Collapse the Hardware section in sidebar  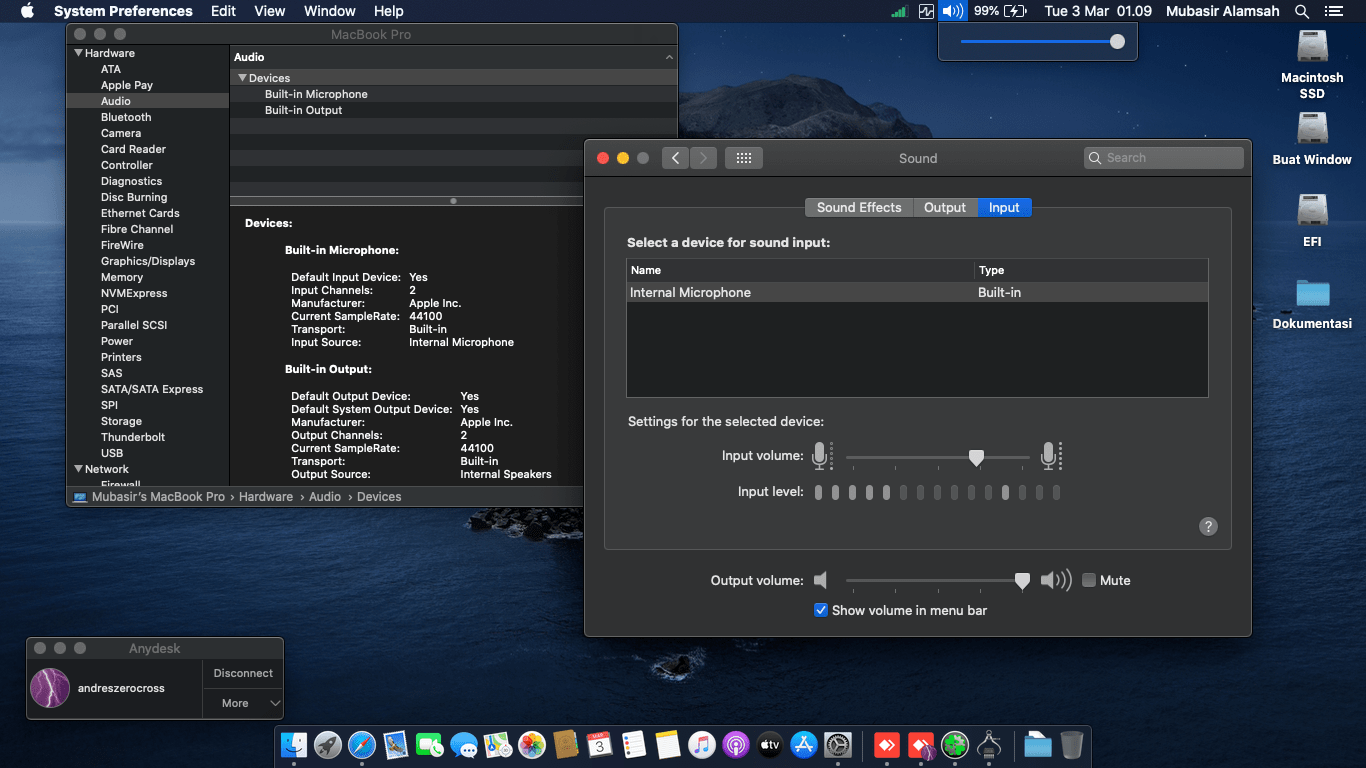[78, 53]
